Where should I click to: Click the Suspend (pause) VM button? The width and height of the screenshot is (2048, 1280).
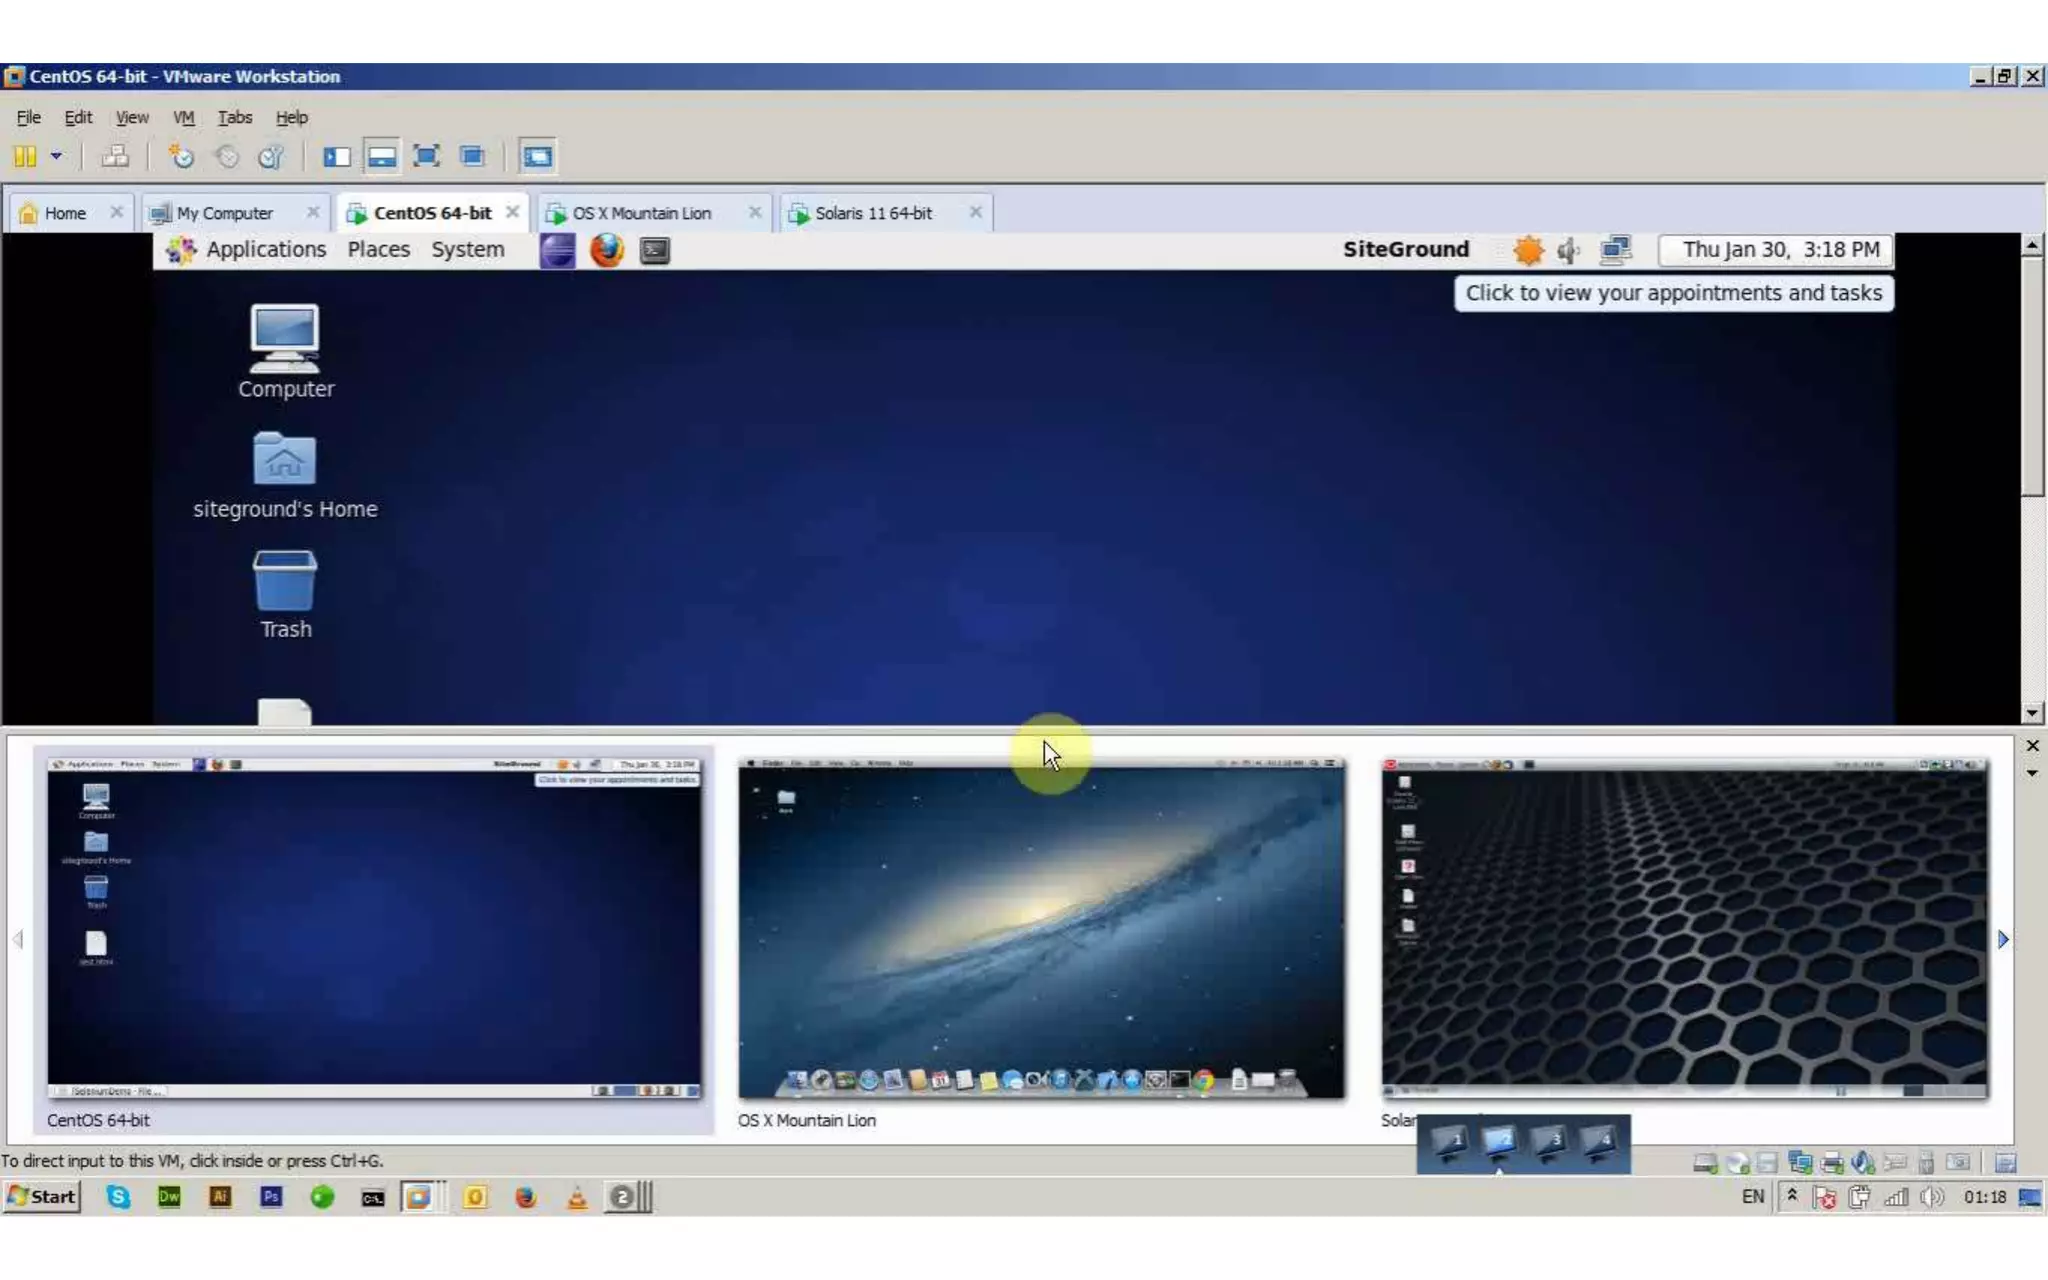[25, 156]
